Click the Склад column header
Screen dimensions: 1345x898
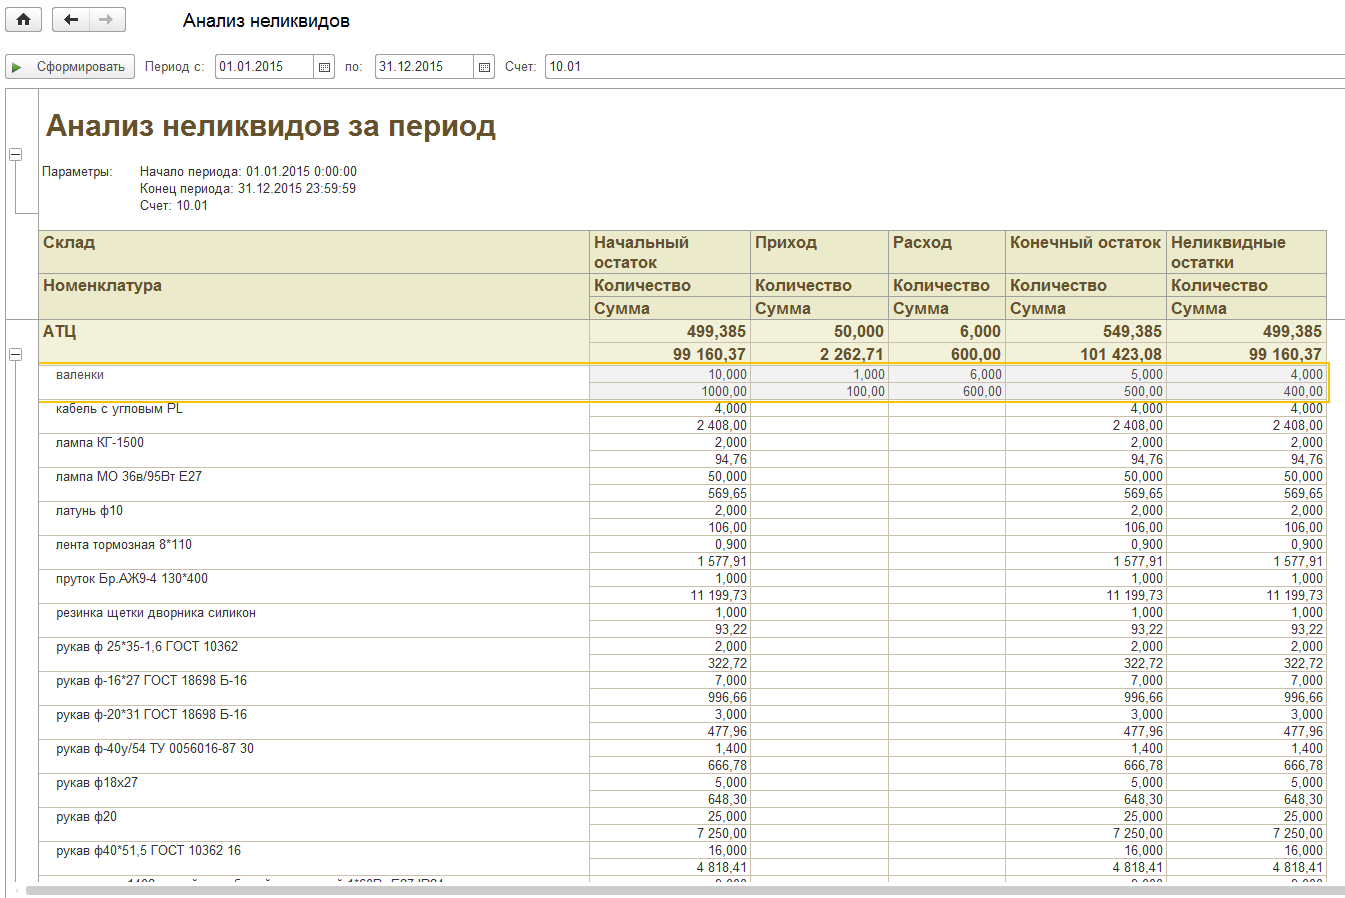(x=314, y=252)
